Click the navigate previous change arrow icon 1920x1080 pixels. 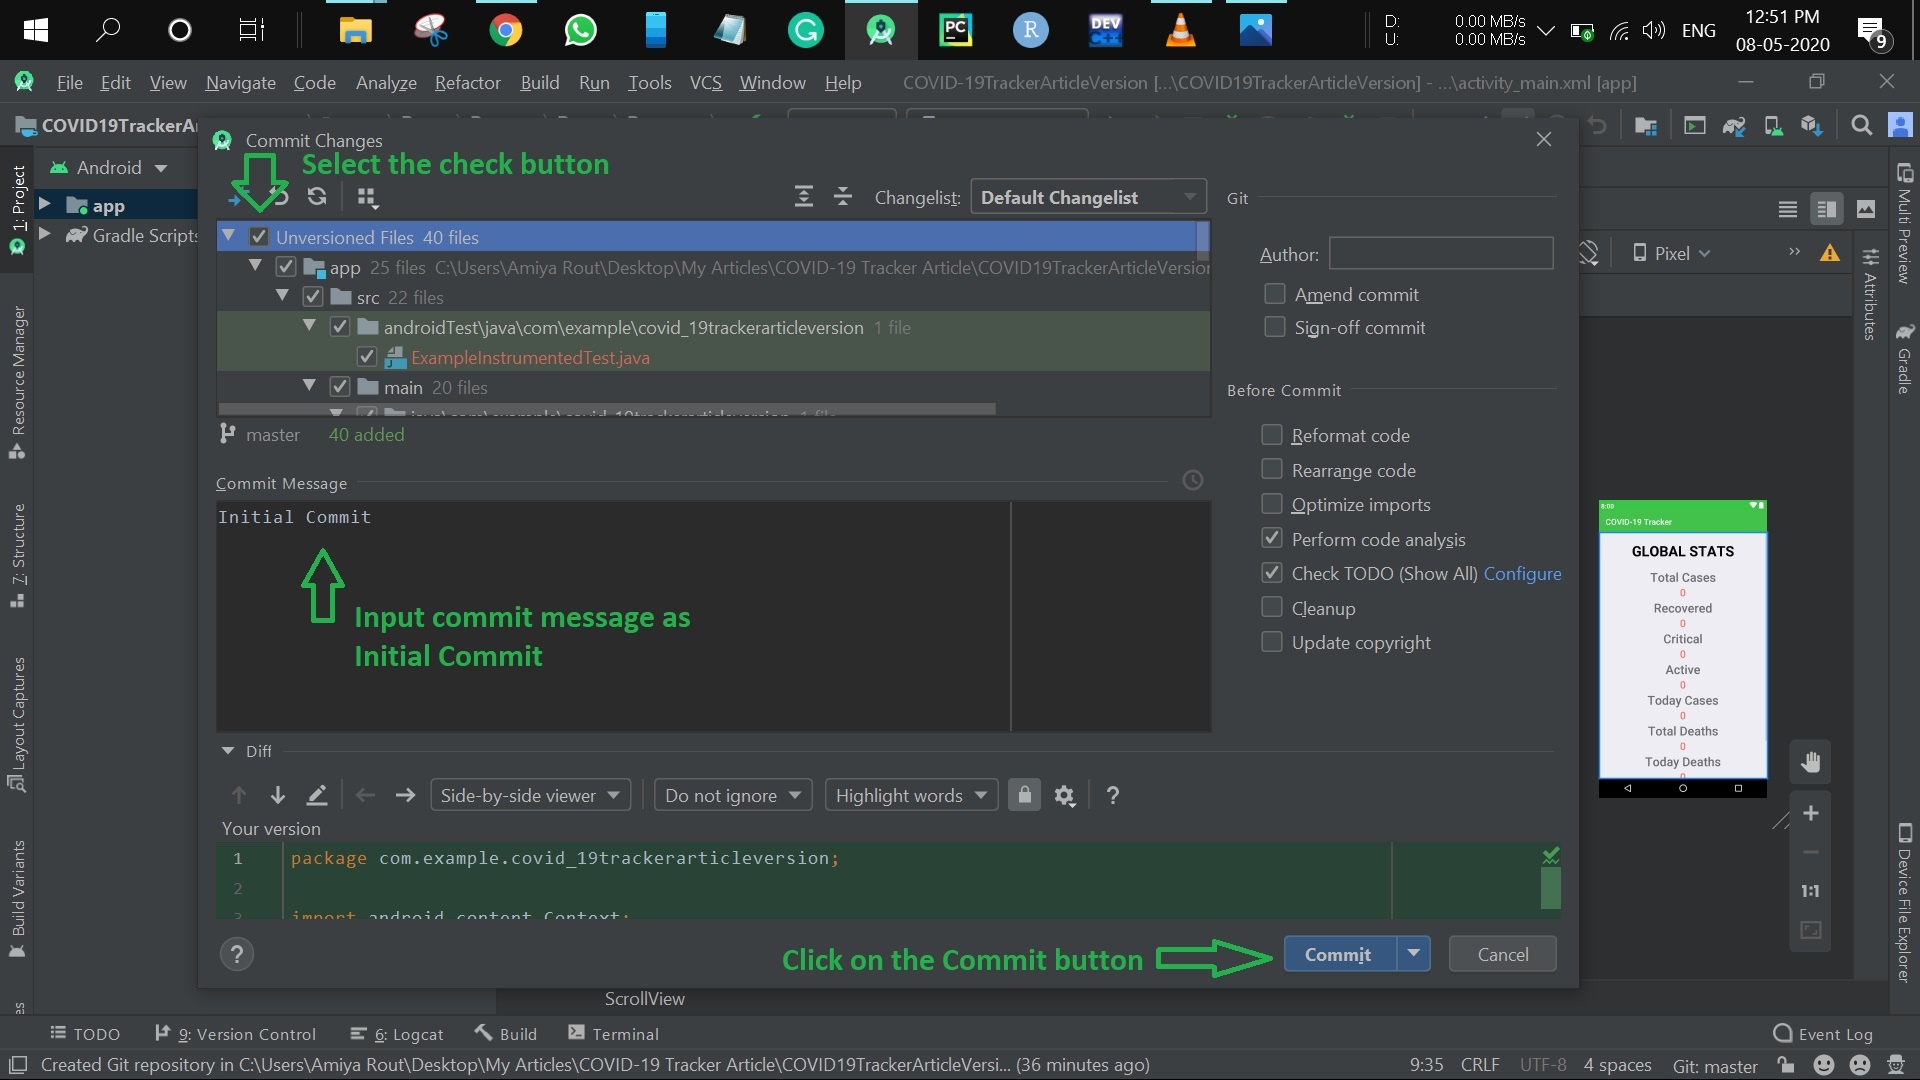[239, 794]
